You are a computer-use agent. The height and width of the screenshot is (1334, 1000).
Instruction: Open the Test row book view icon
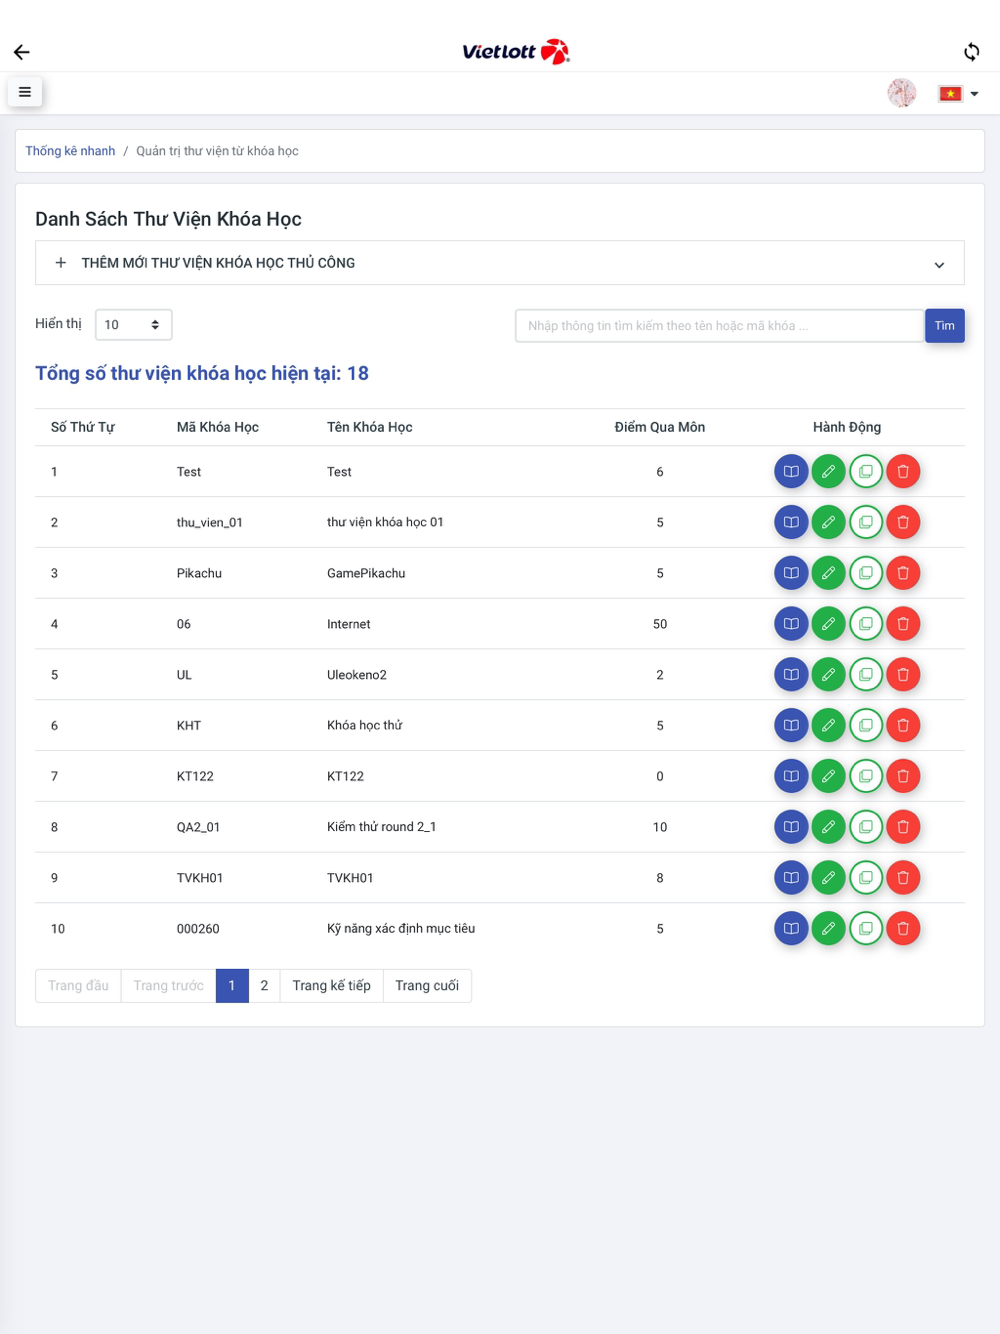(791, 472)
